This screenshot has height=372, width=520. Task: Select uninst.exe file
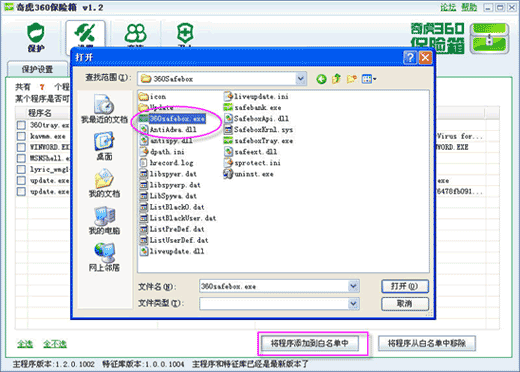click(x=248, y=174)
